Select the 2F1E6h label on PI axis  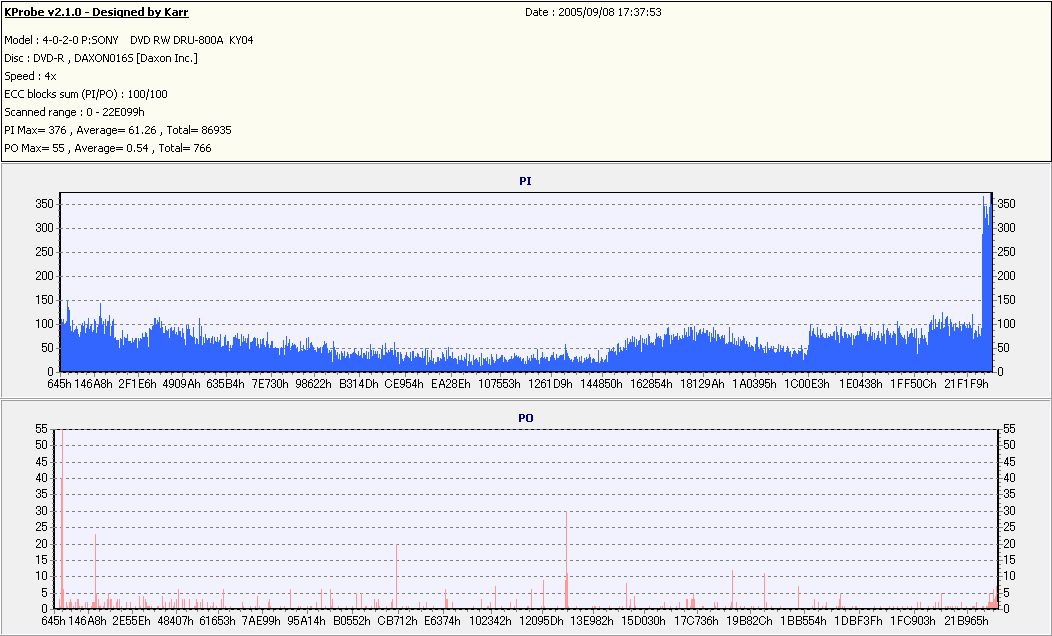pos(137,384)
